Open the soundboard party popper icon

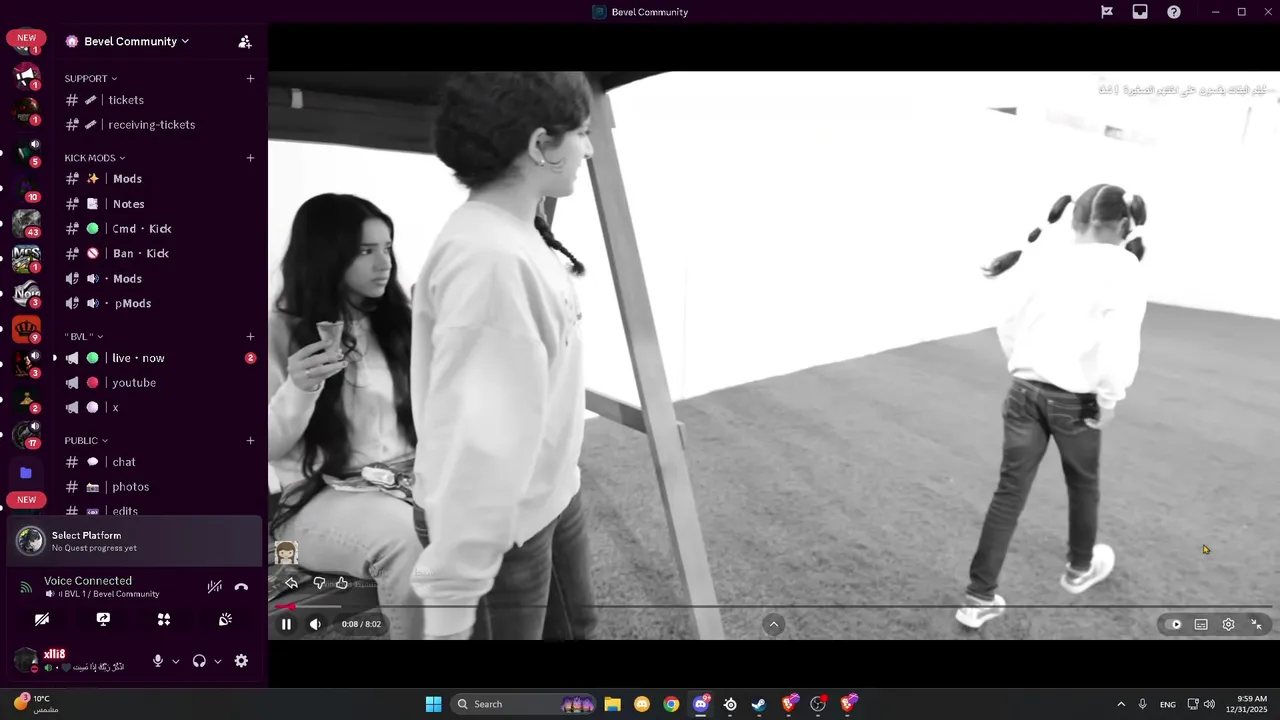click(225, 619)
